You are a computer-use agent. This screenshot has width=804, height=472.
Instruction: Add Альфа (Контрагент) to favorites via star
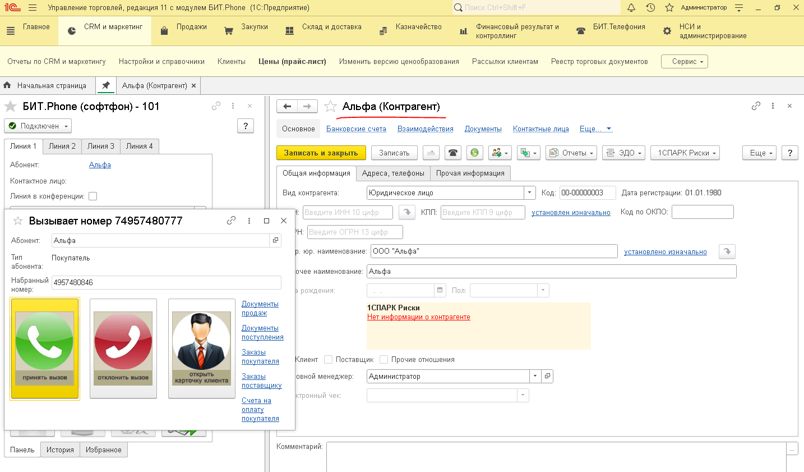pos(330,106)
